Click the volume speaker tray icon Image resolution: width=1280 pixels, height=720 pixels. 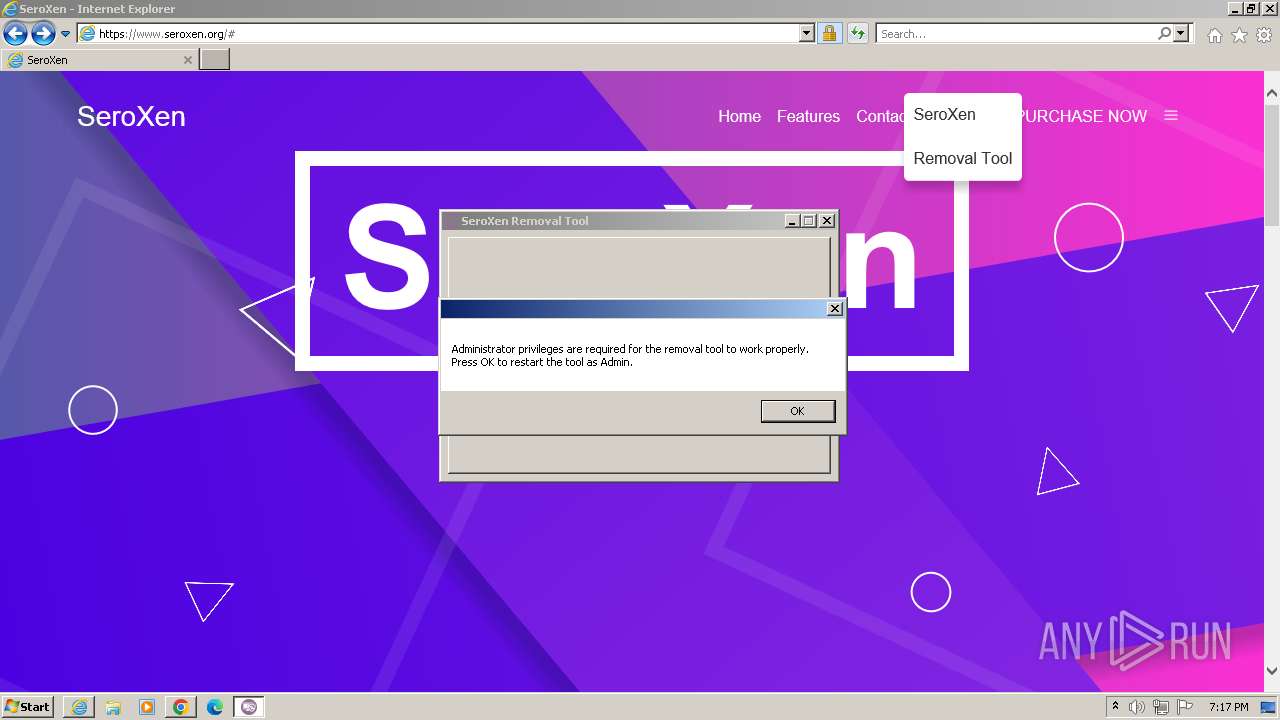click(x=1137, y=707)
